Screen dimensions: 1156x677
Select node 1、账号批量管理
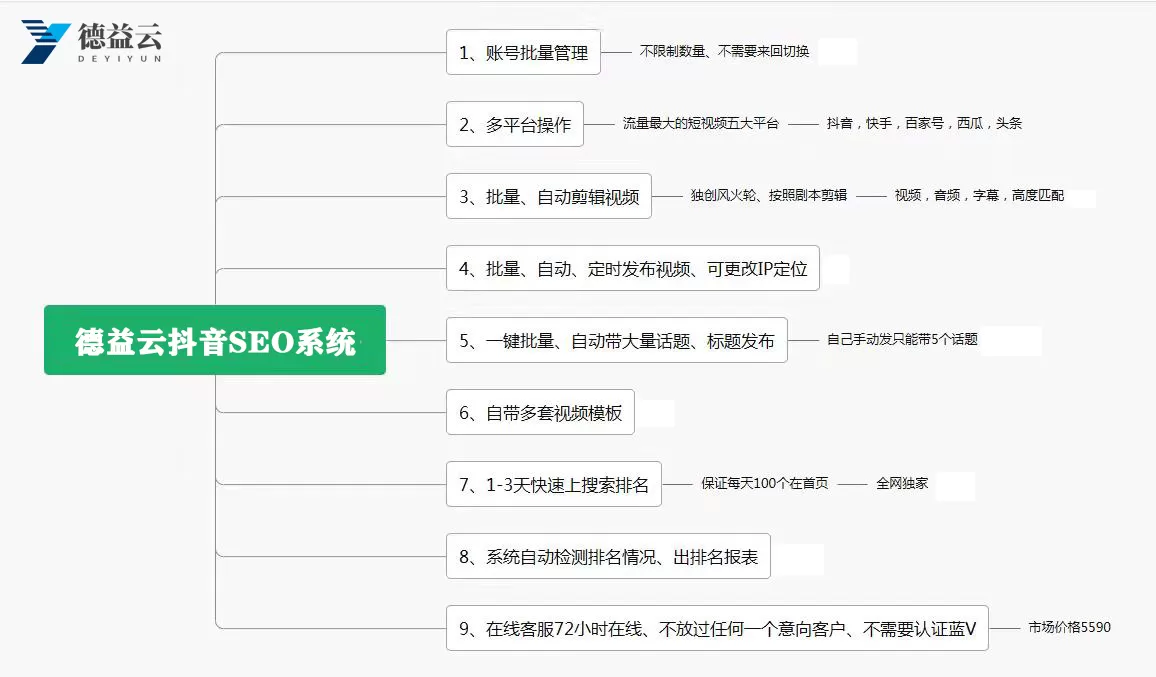[523, 52]
